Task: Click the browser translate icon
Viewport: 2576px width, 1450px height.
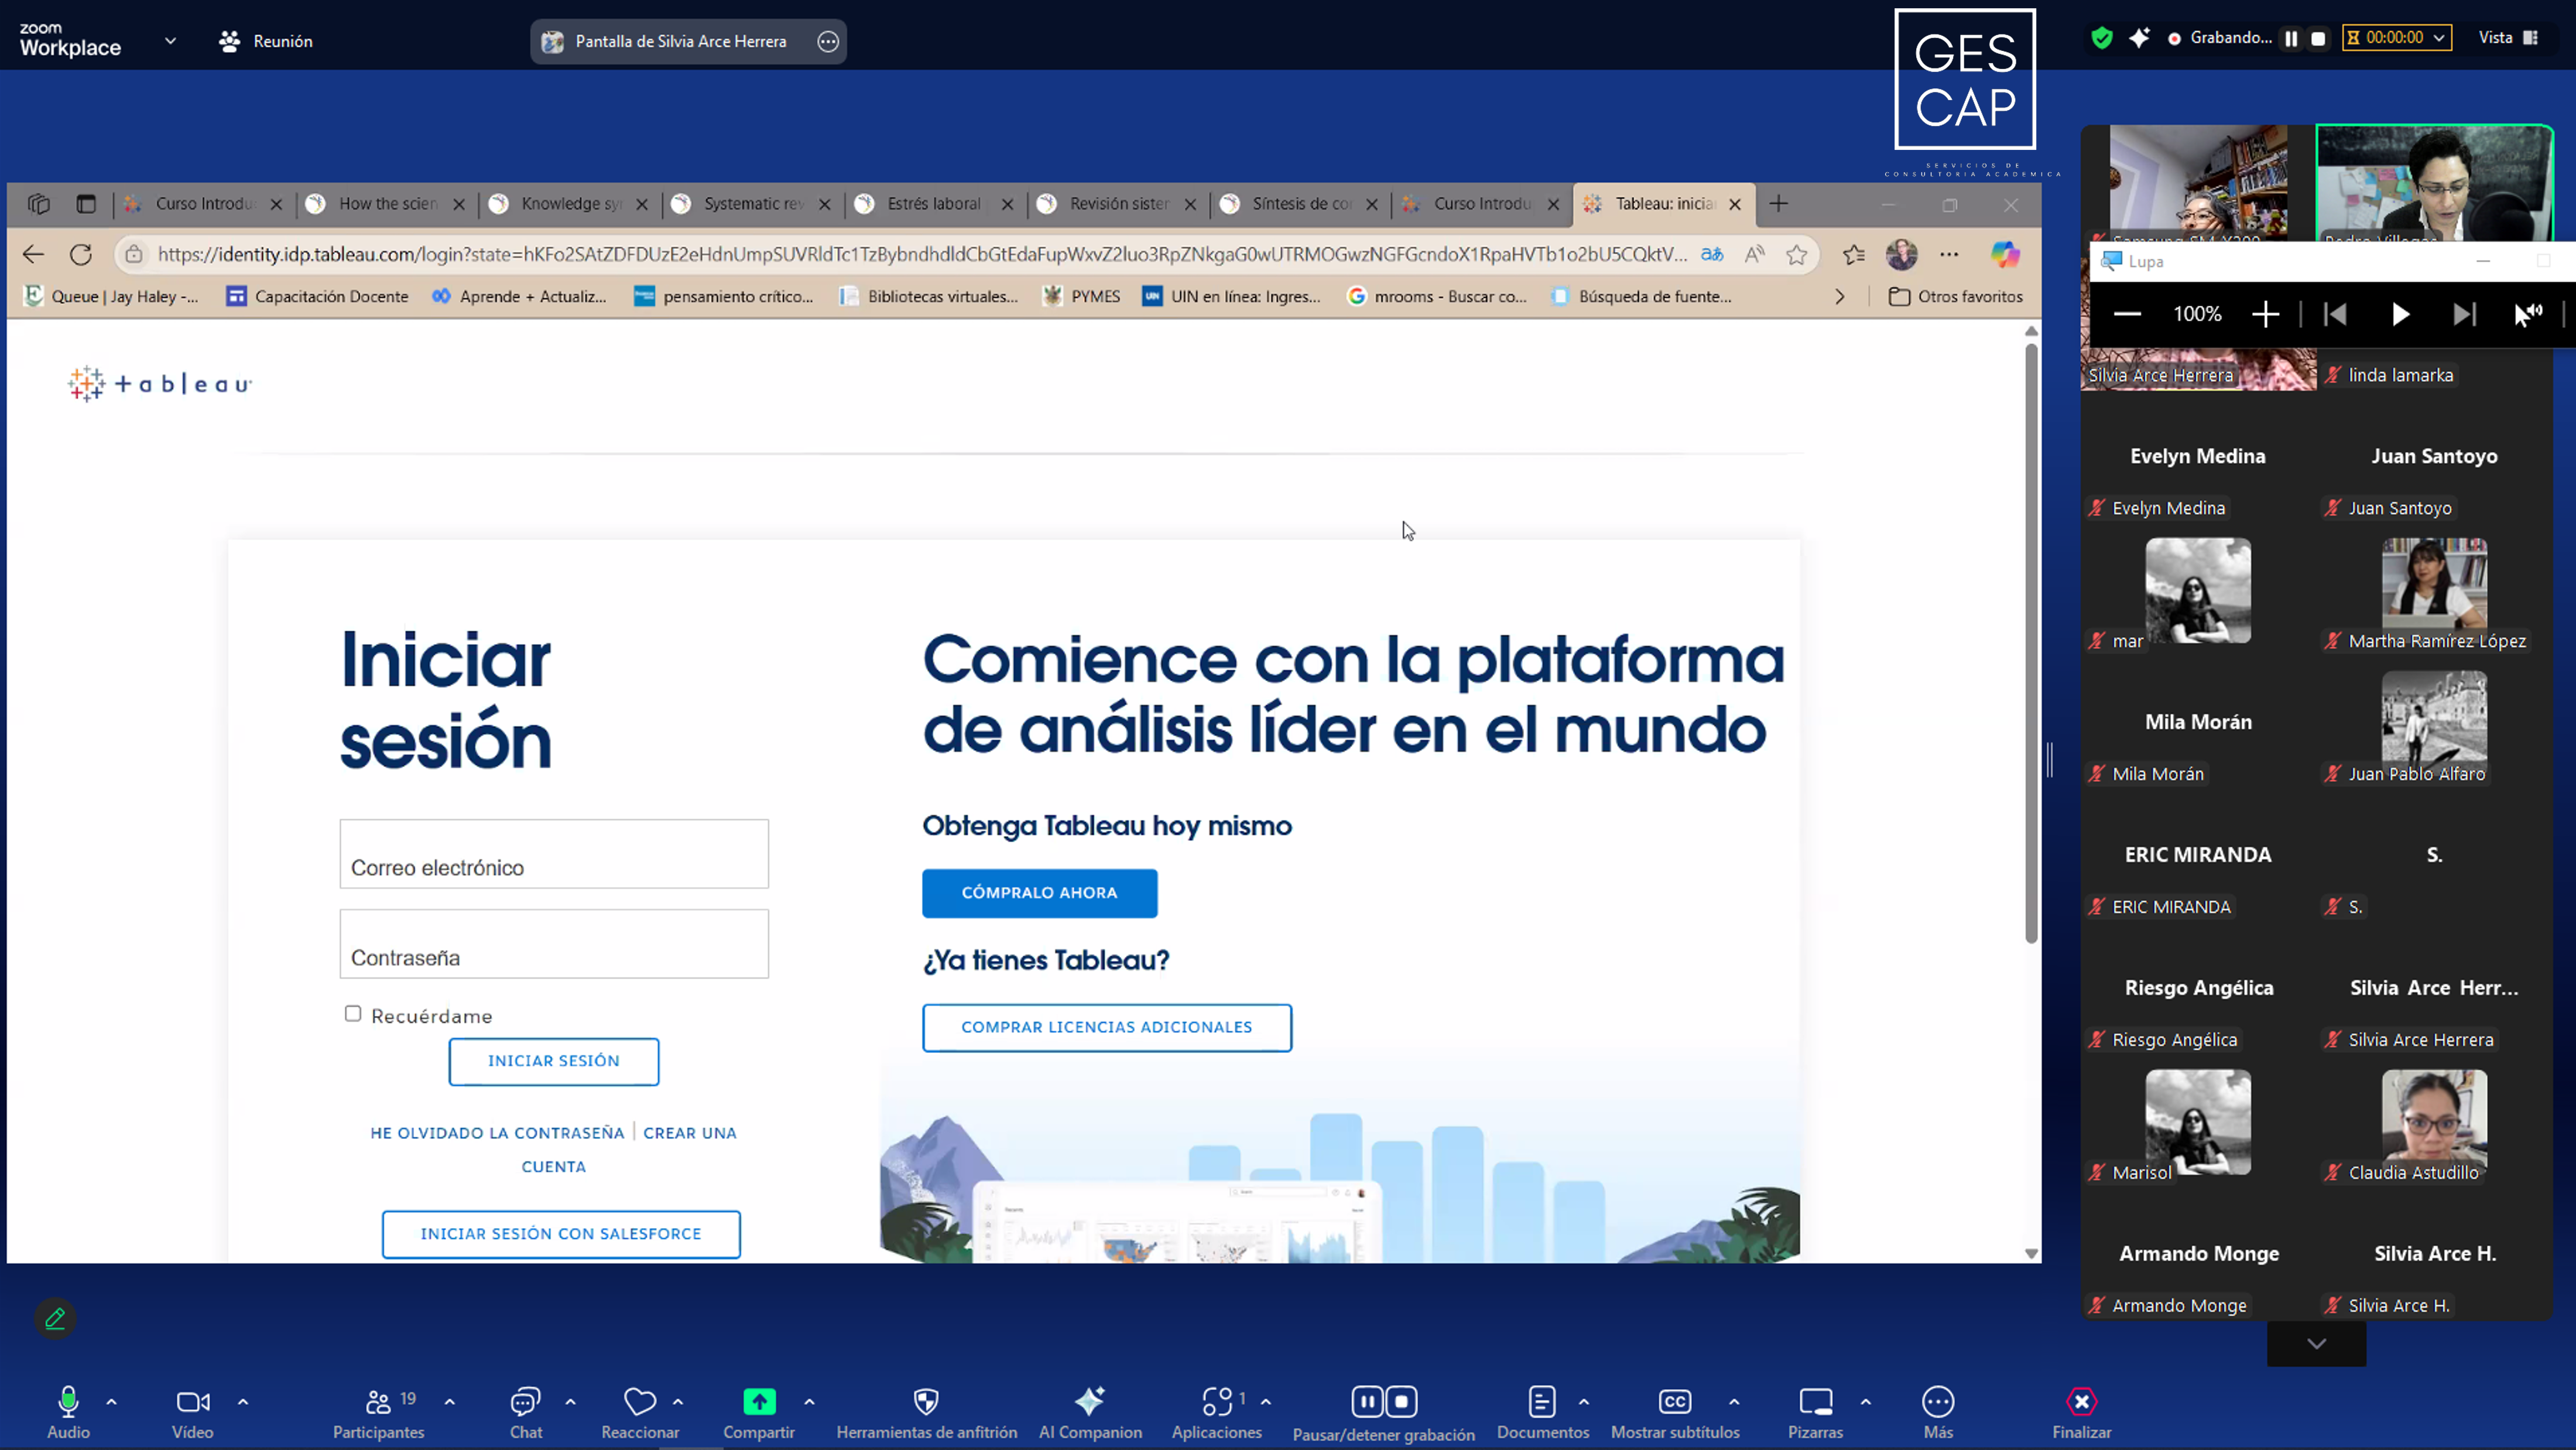Action: (x=1712, y=254)
